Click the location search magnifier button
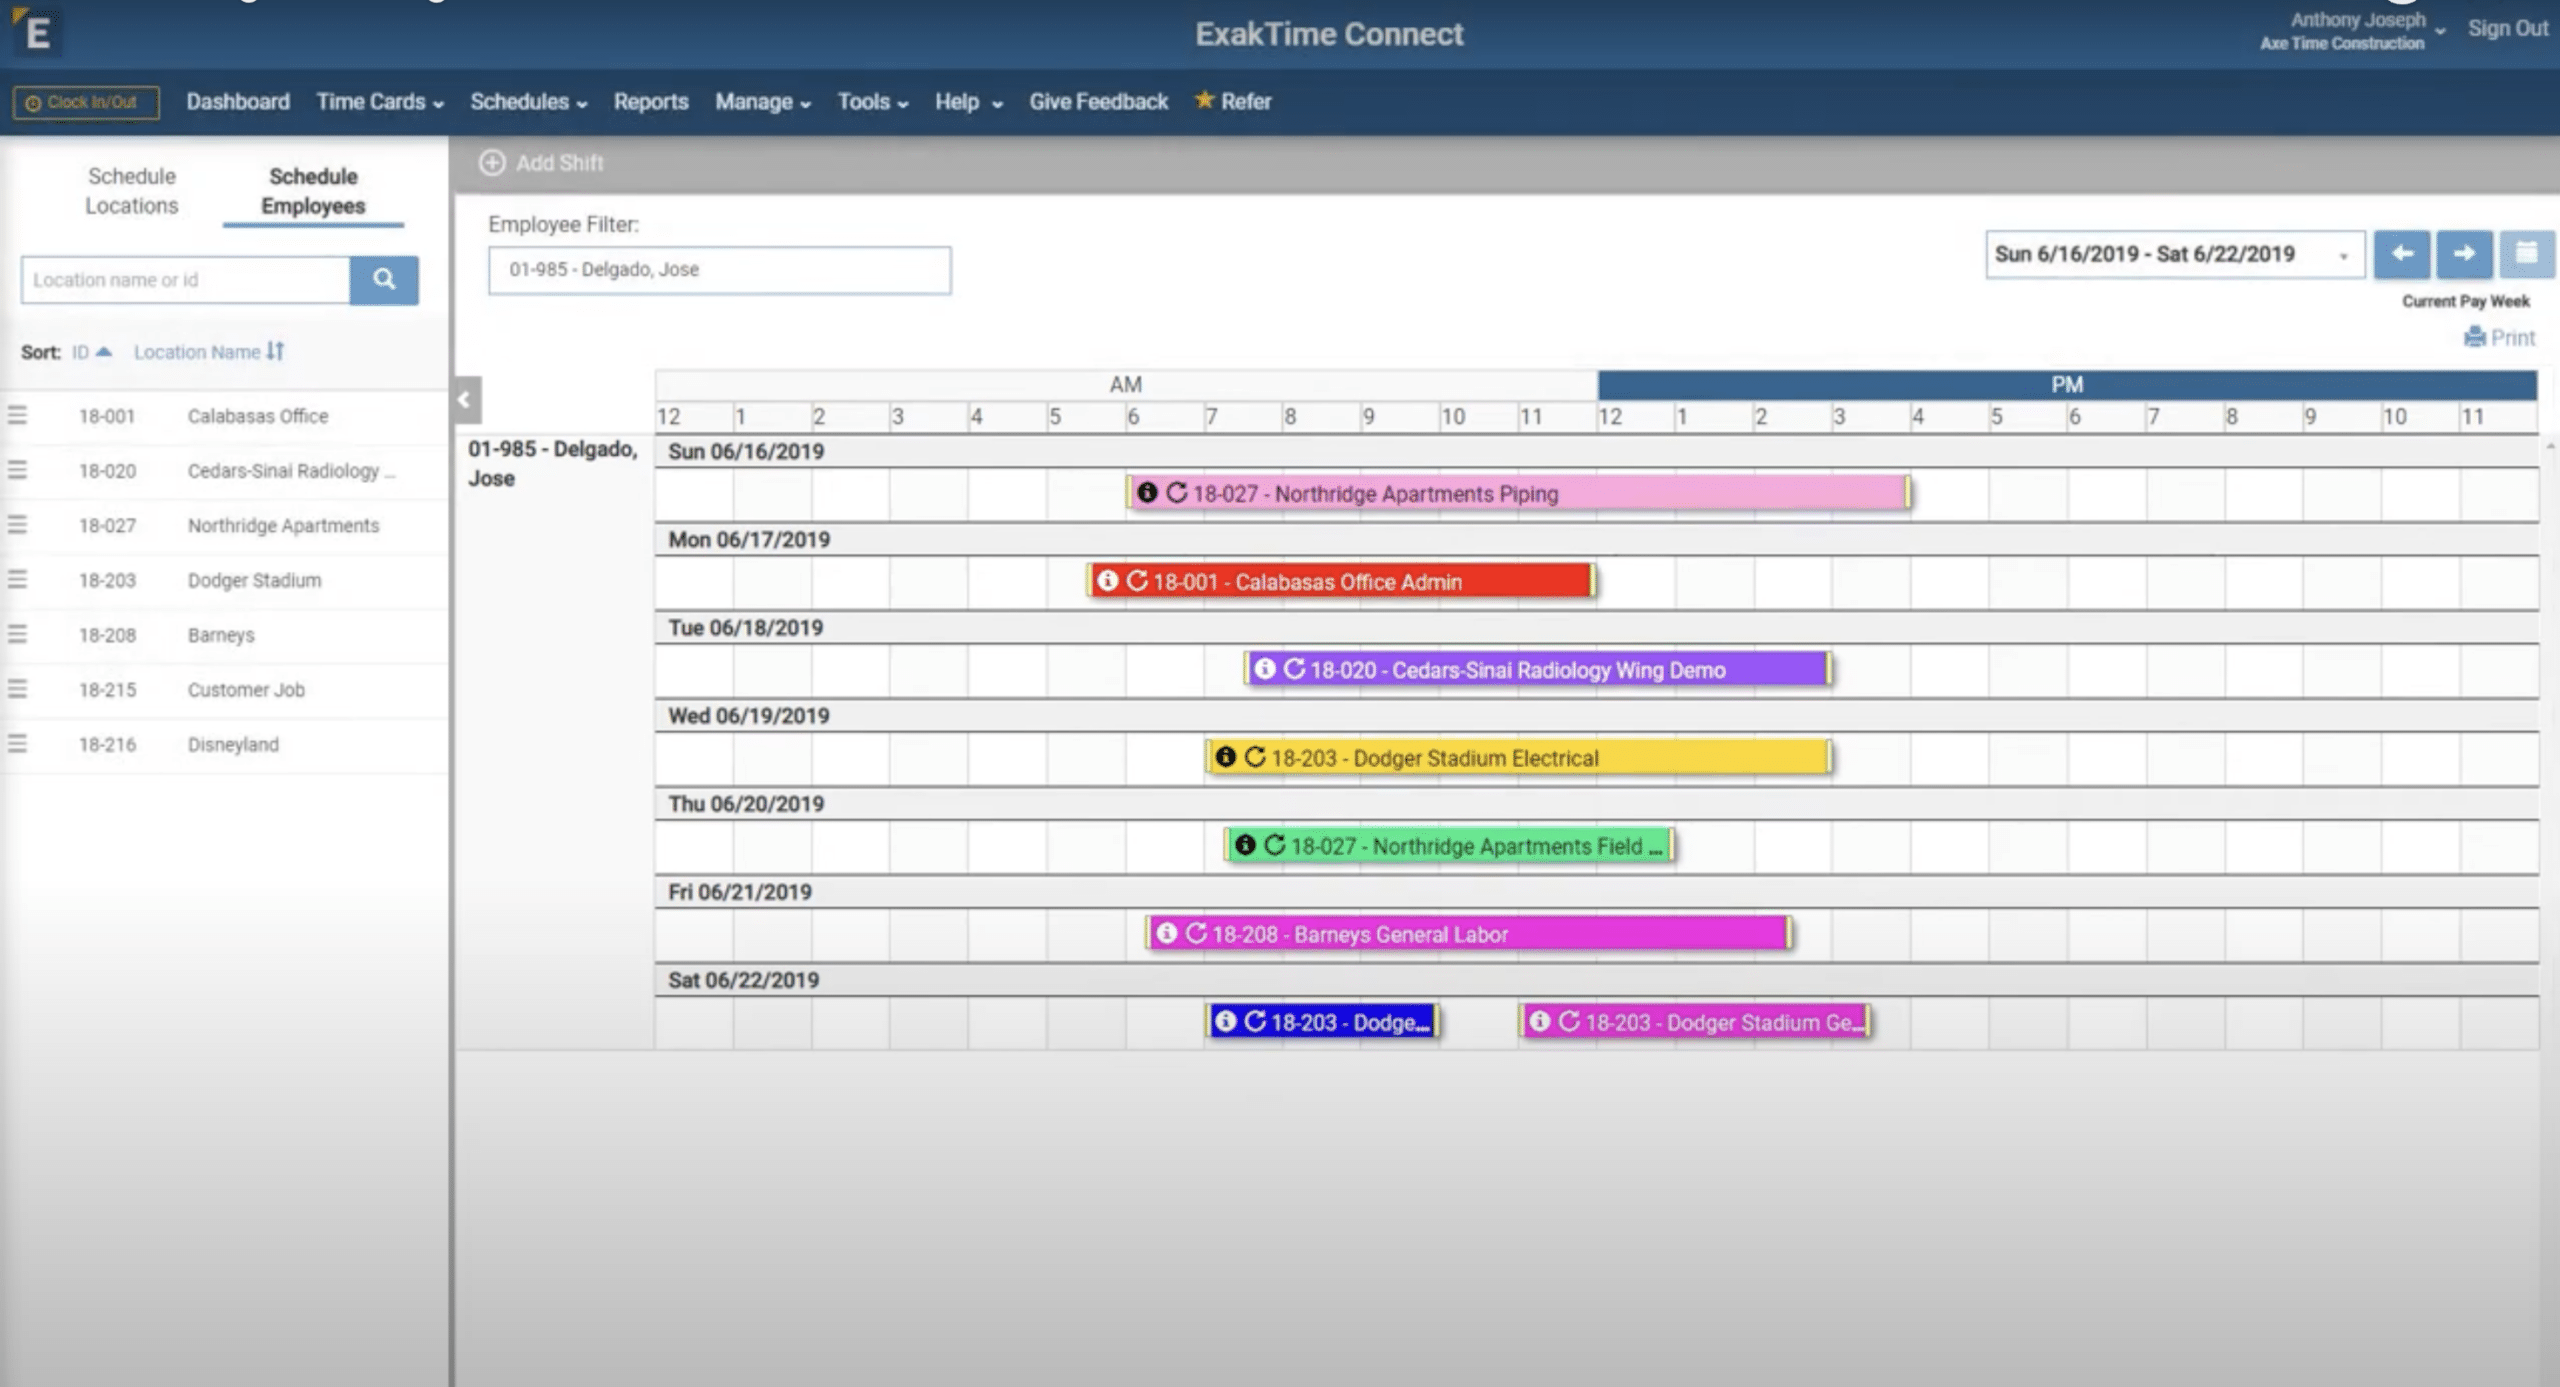 click(x=384, y=280)
